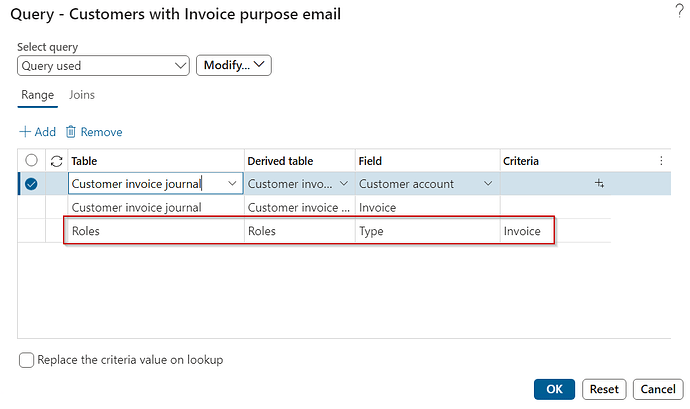This screenshot has height=409, width=690.
Task: Open Table dropdown for Customer invoice journal
Action: click(x=232, y=184)
